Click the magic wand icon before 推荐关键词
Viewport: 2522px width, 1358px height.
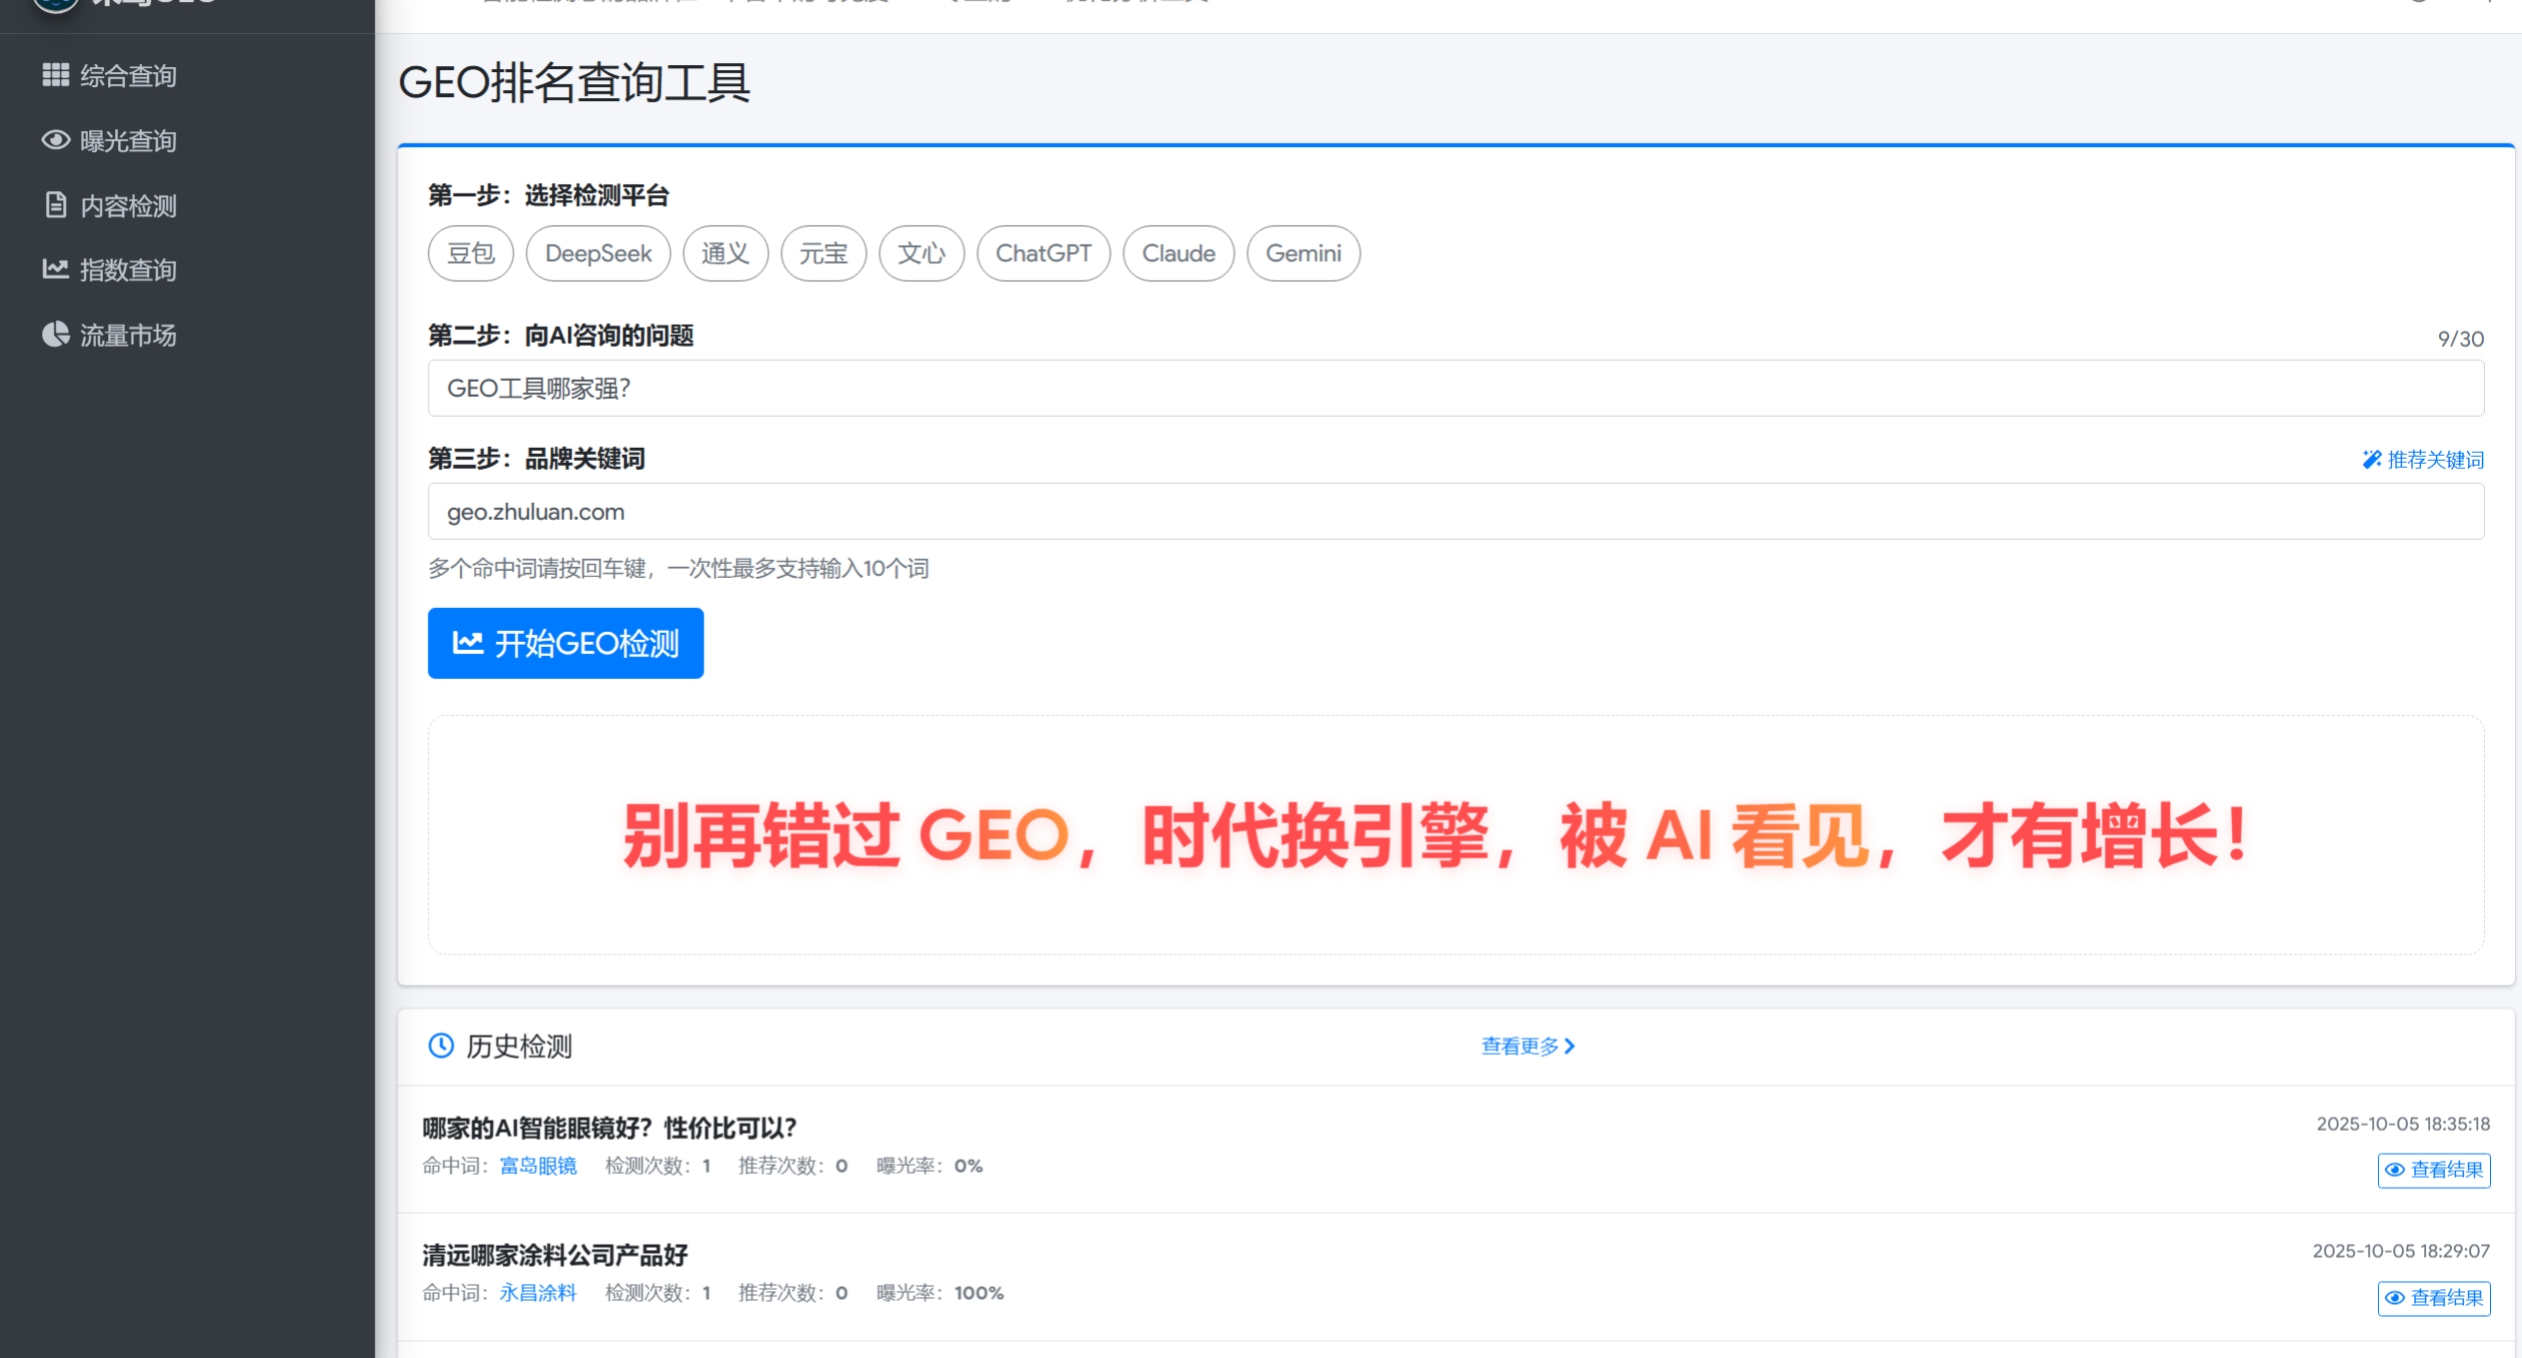(2370, 460)
